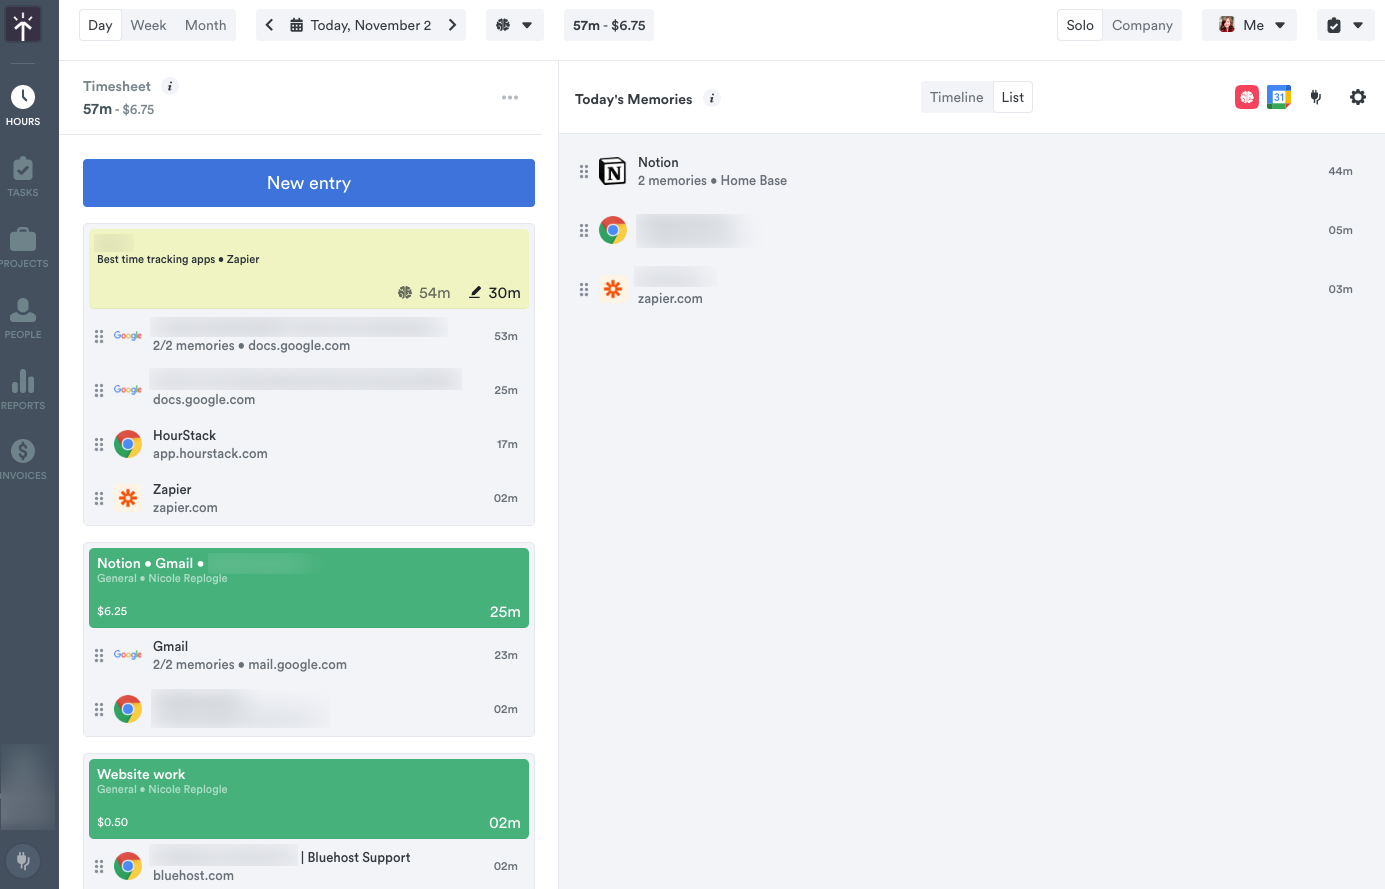Click the HourStack memory title

pyautogui.click(x=184, y=435)
